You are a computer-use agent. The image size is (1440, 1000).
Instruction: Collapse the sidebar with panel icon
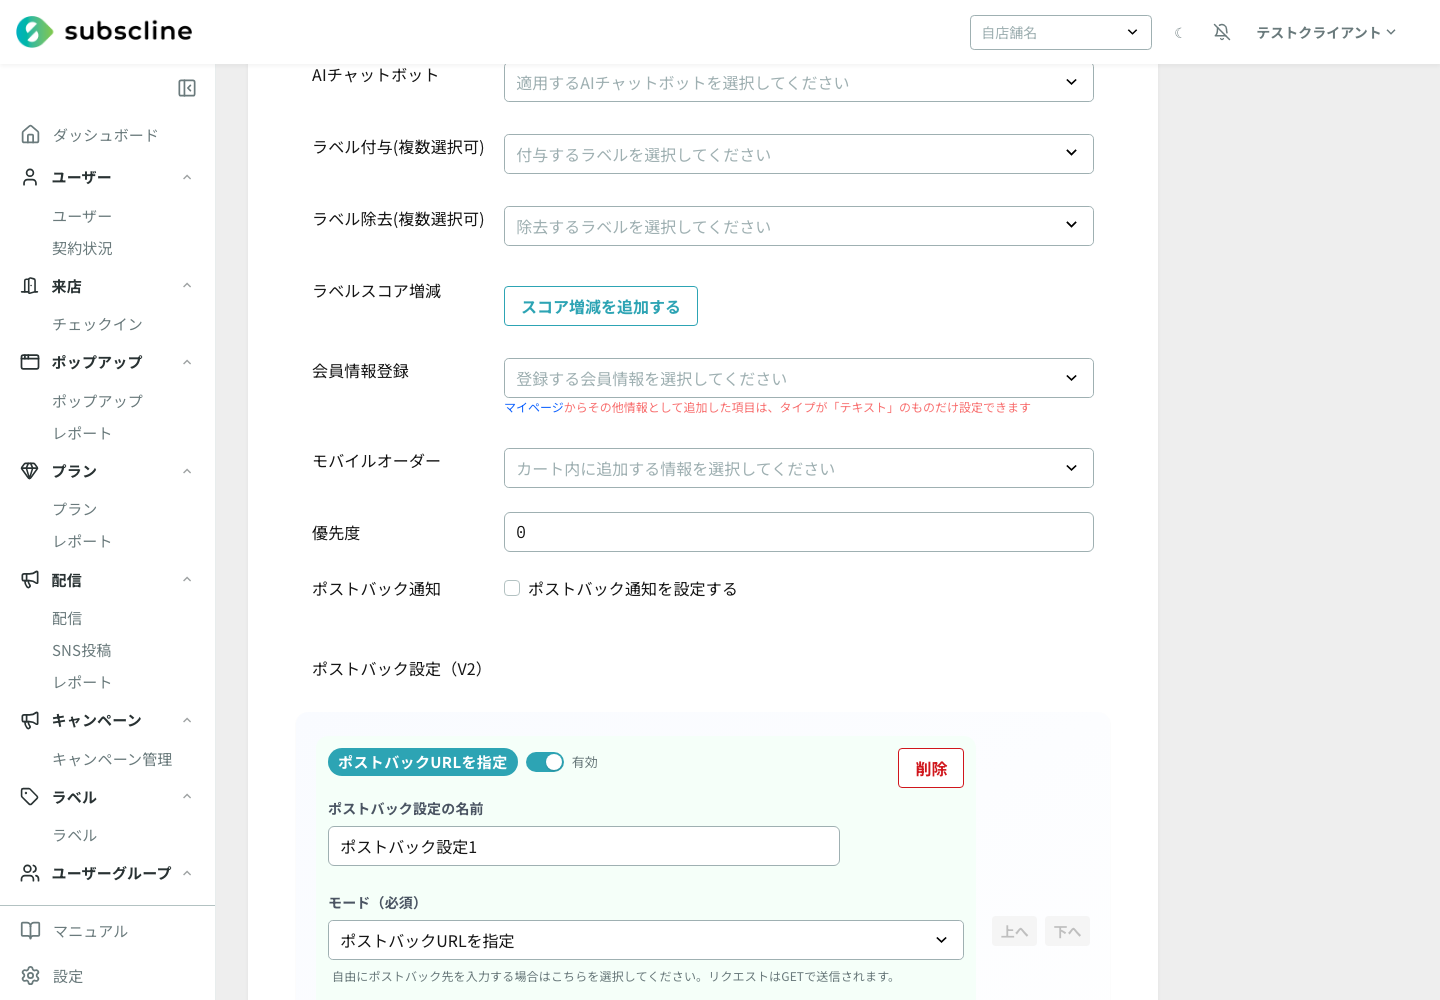coord(187,88)
